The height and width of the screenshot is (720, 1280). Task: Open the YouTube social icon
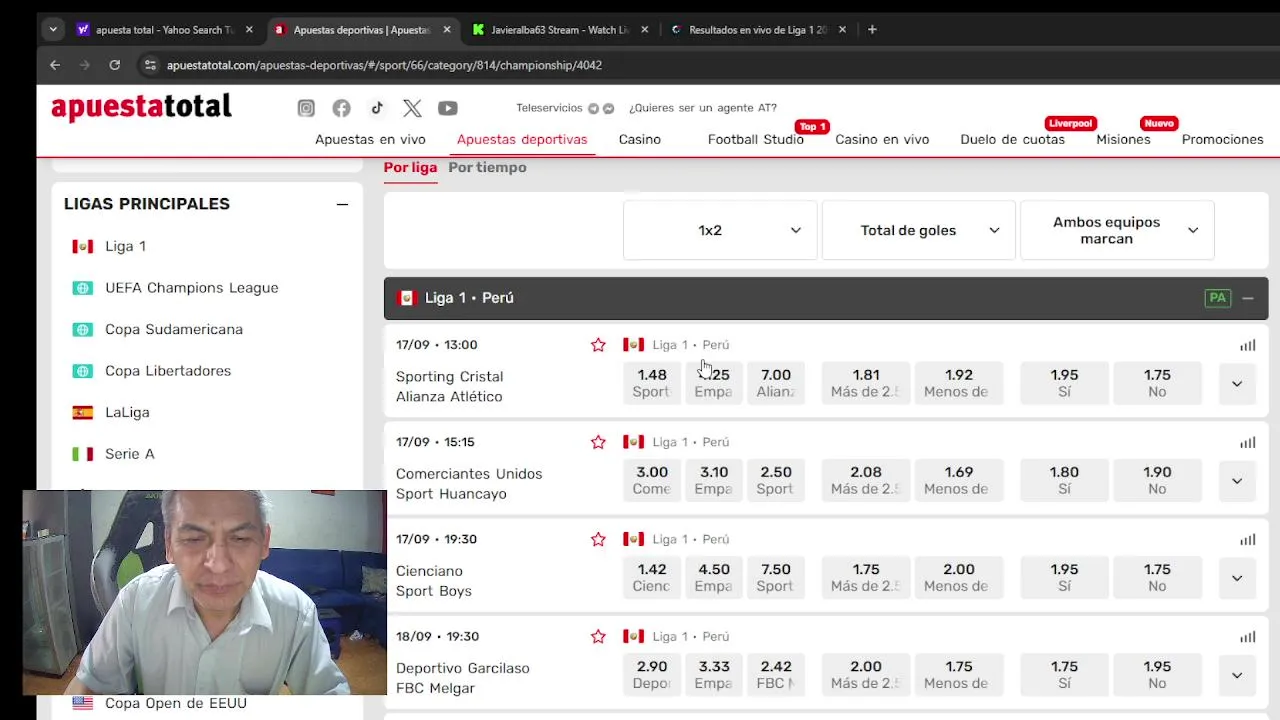[447, 108]
